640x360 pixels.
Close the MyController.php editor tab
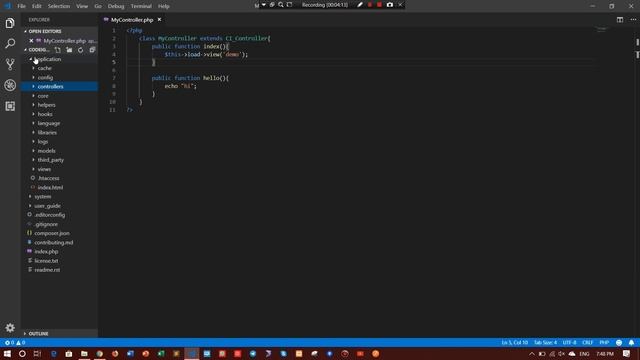coord(160,20)
